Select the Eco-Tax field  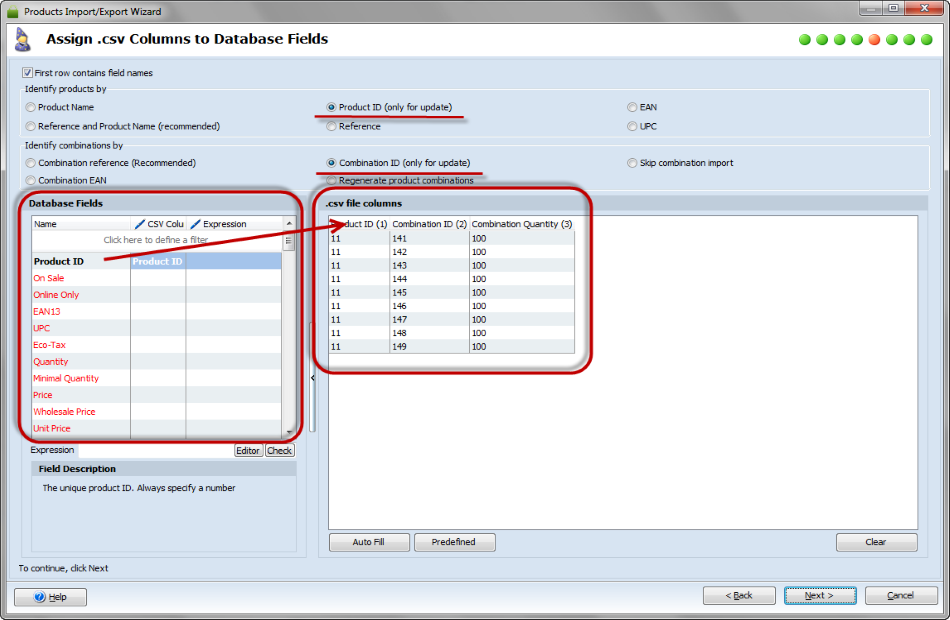pos(156,345)
